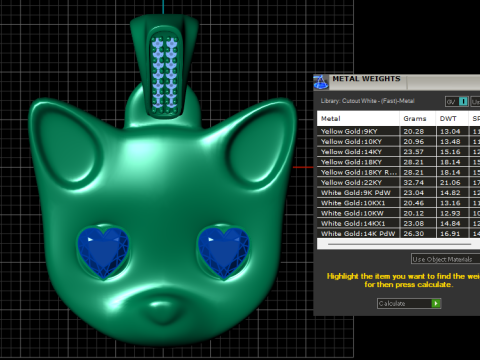Select the Yellow Gold:10KY row
Screen dimensions: 480x360
398,142
